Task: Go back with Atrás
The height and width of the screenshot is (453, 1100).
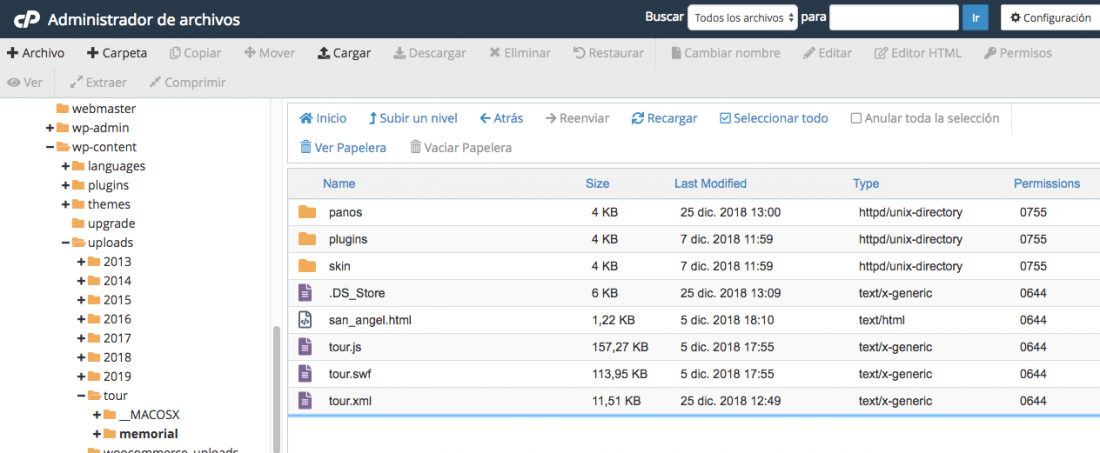Action: 502,119
